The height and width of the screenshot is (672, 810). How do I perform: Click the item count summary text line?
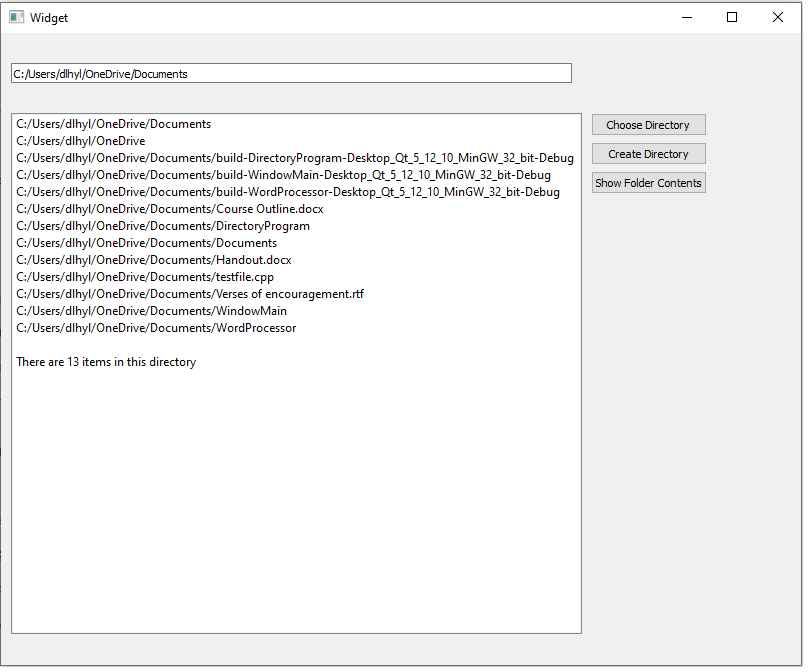106,361
